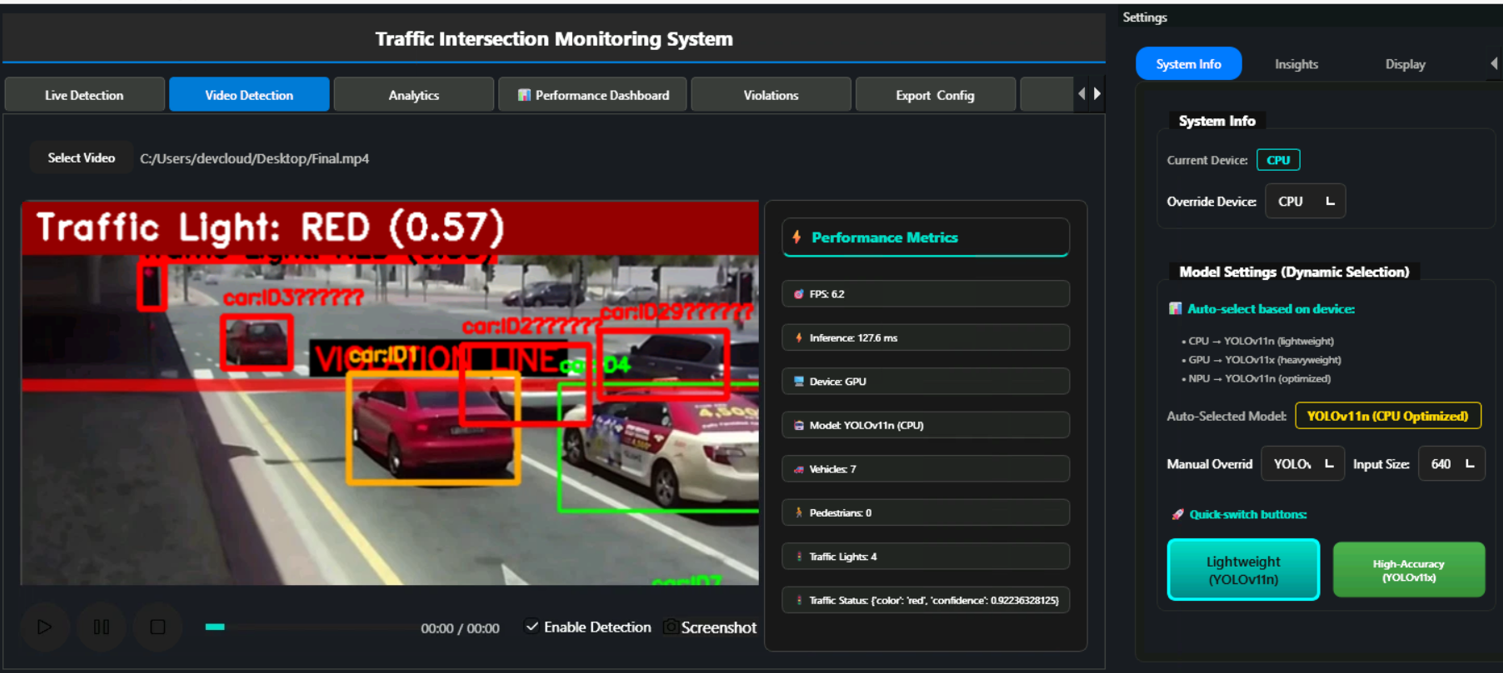Open the Display settings tab

click(x=1405, y=64)
